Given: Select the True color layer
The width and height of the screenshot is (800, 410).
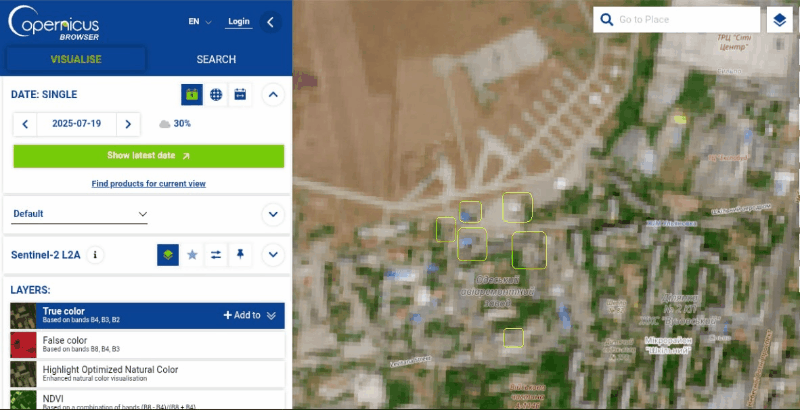Looking at the screenshot, I should tap(147, 316).
